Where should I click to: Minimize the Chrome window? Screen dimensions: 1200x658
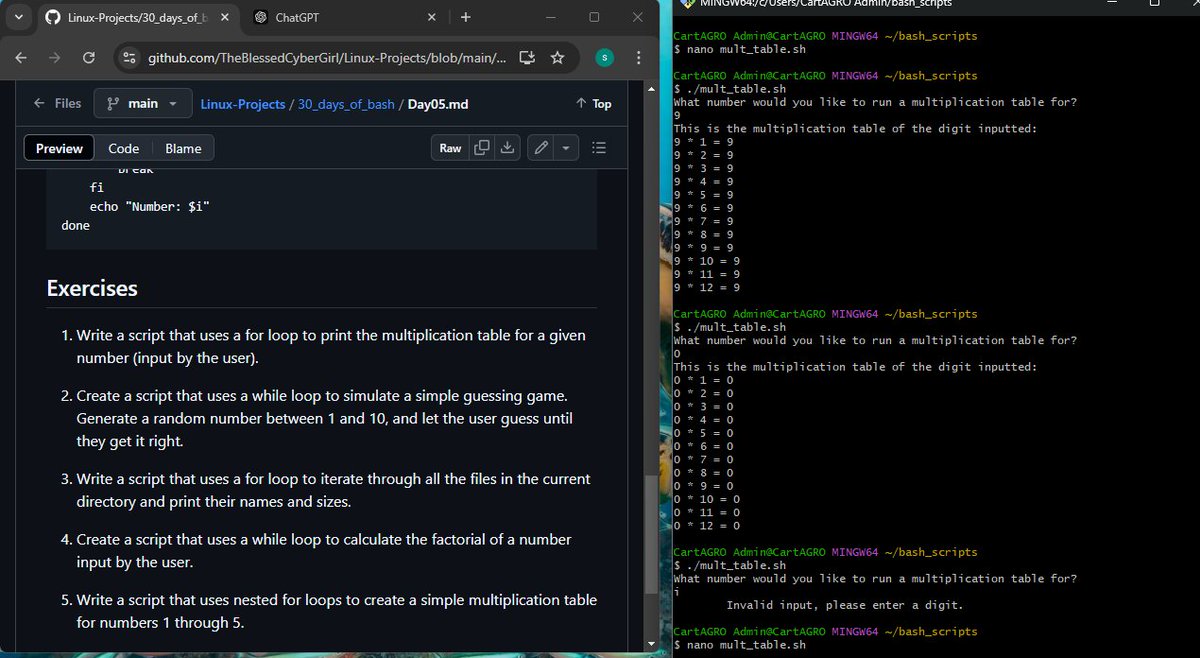(x=550, y=17)
